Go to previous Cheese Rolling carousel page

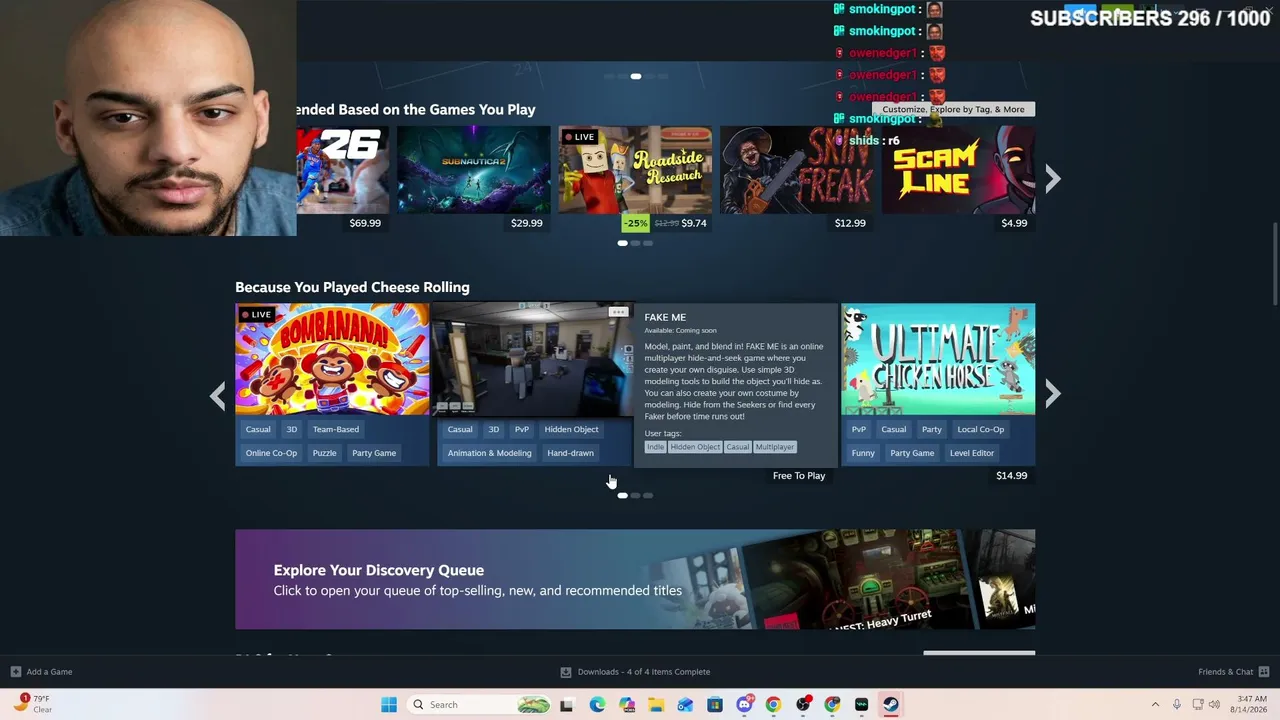[218, 396]
